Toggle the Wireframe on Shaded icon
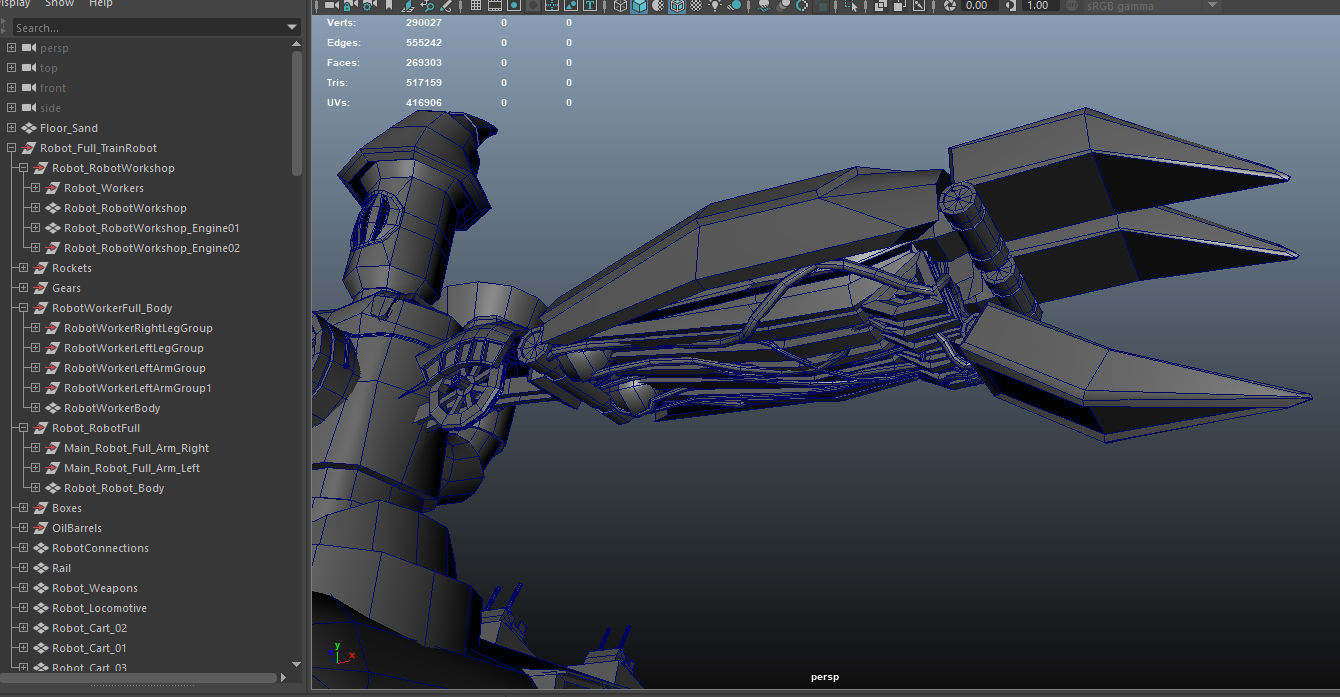This screenshot has width=1340, height=697. [678, 5]
